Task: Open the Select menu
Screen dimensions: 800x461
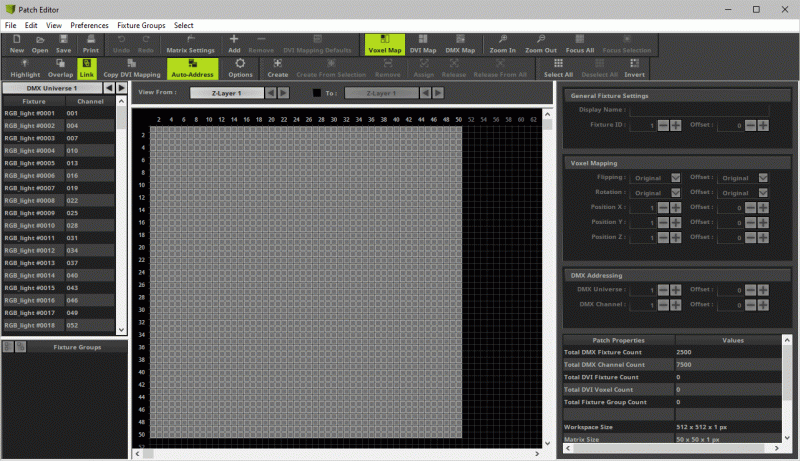Action: (x=184, y=25)
